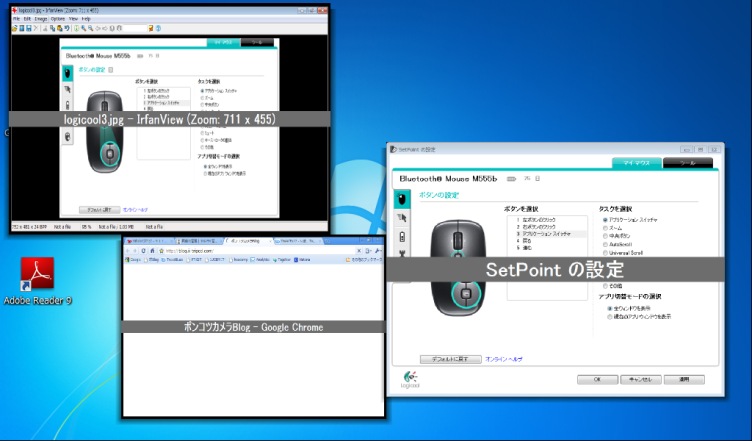Go to previous image arrow in IrfanView toolbar
This screenshot has width=752, height=441.
(98, 28)
